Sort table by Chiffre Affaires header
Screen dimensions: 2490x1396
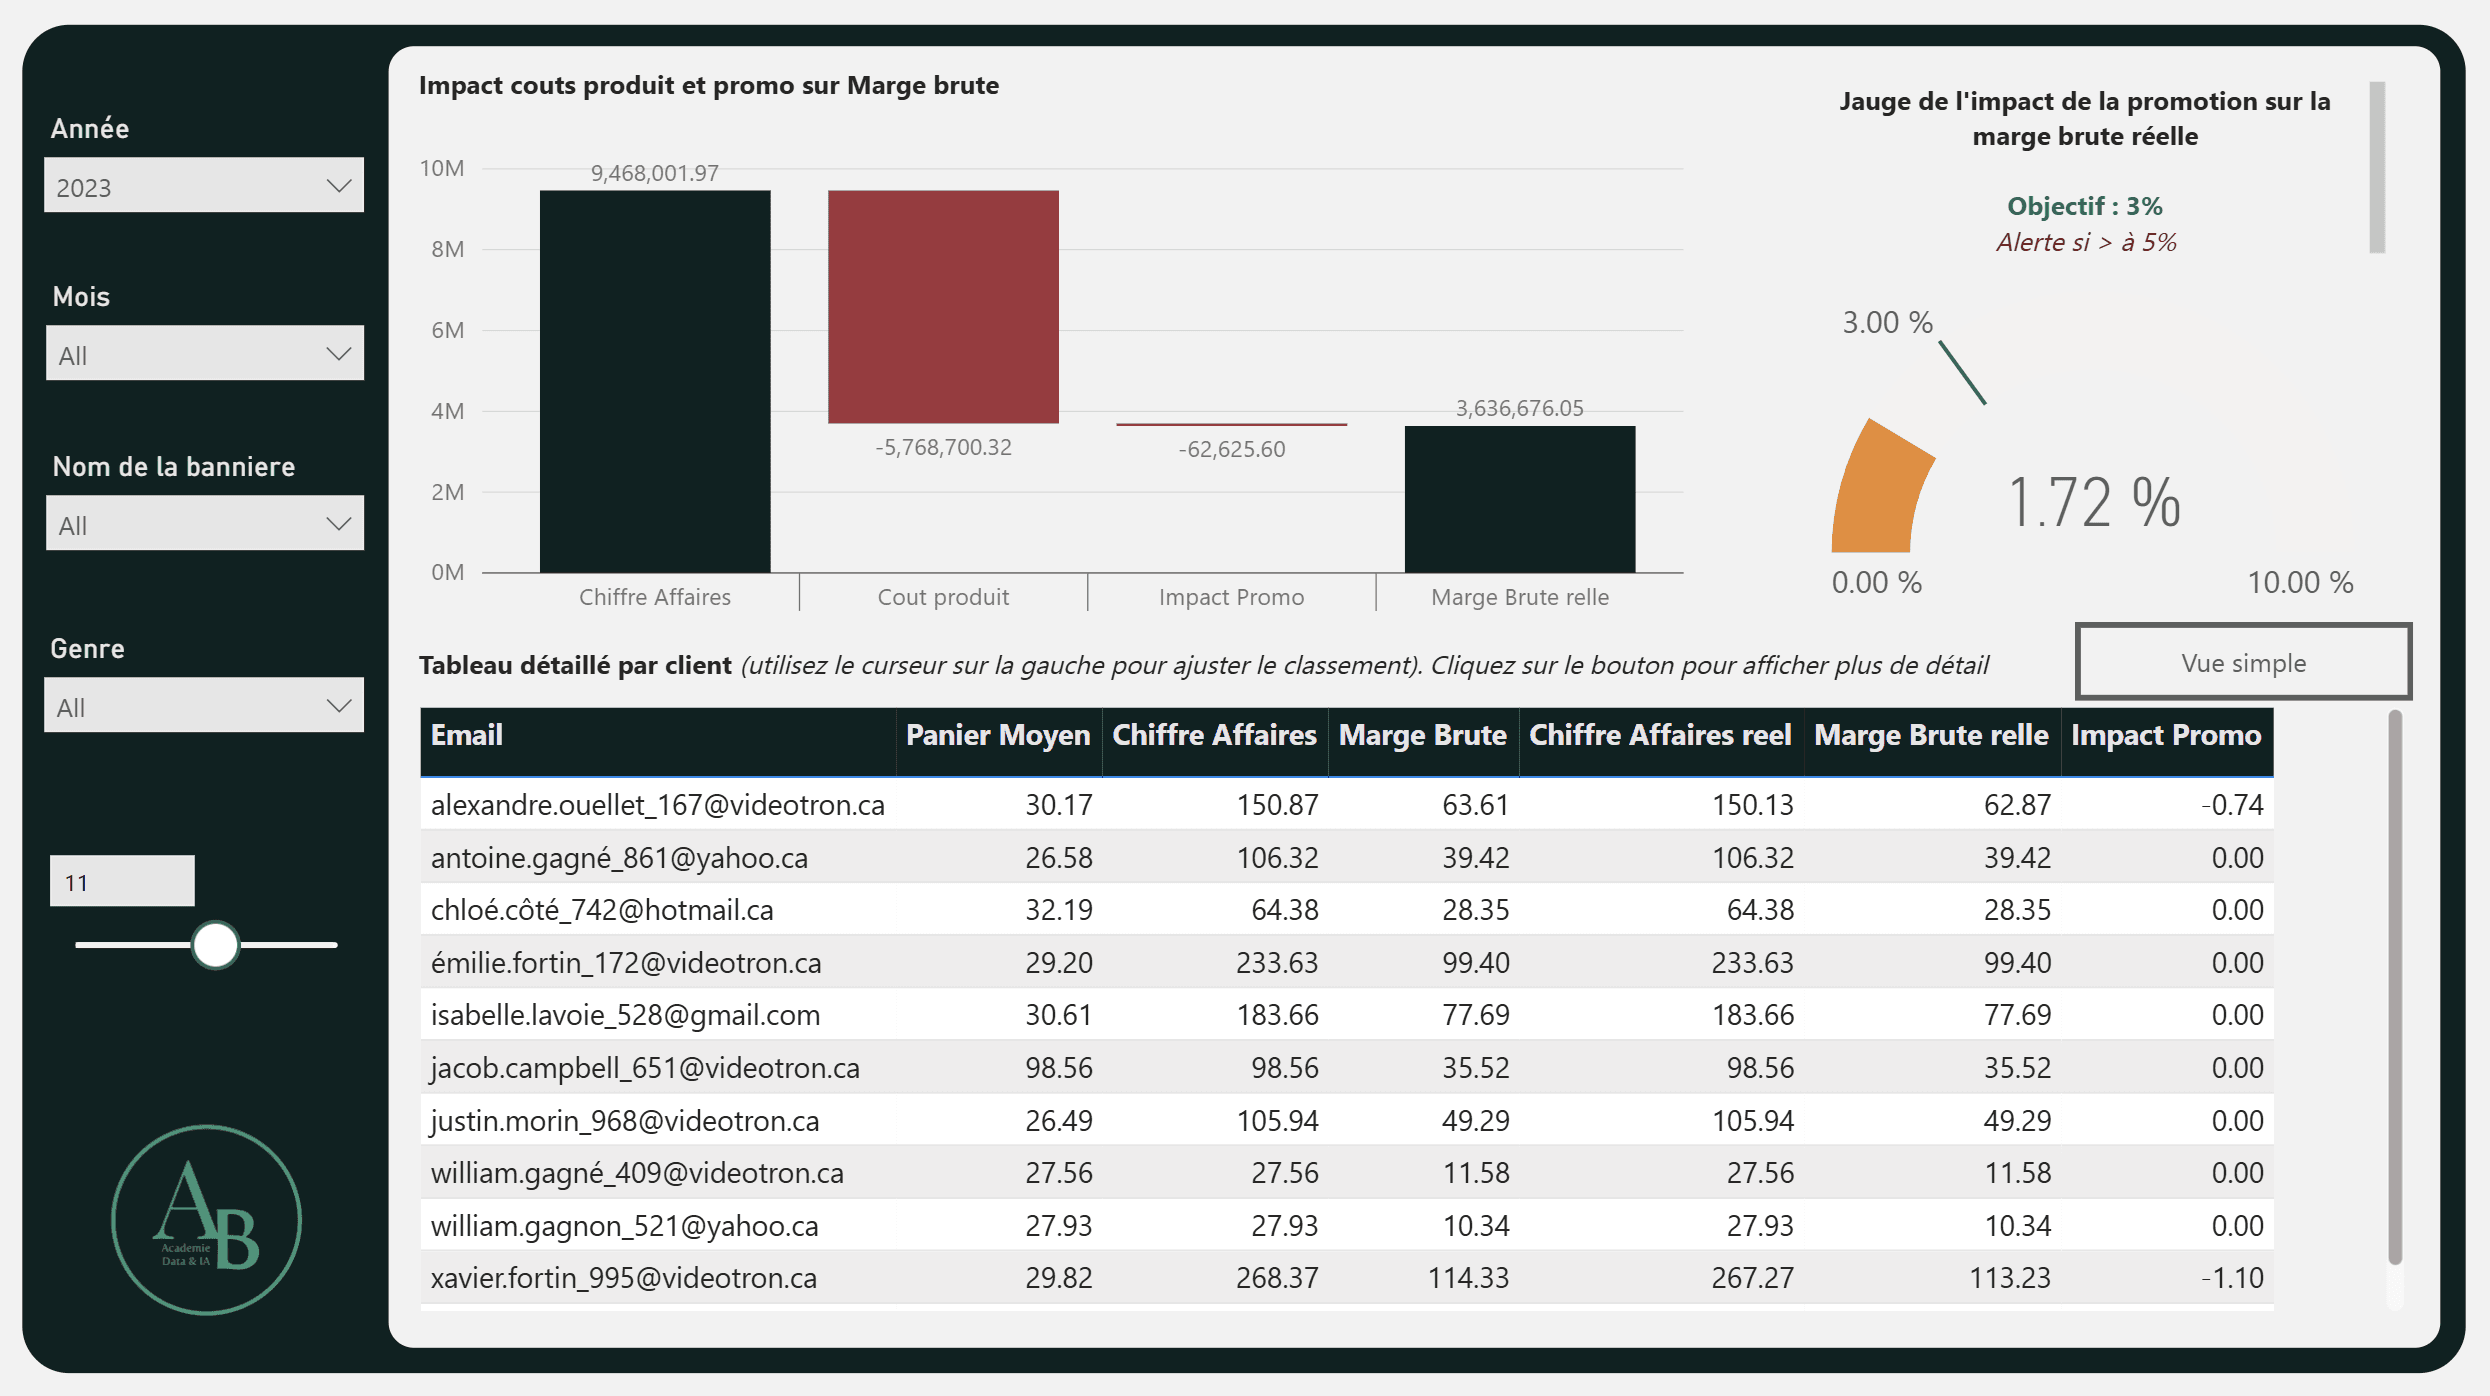click(x=1214, y=736)
